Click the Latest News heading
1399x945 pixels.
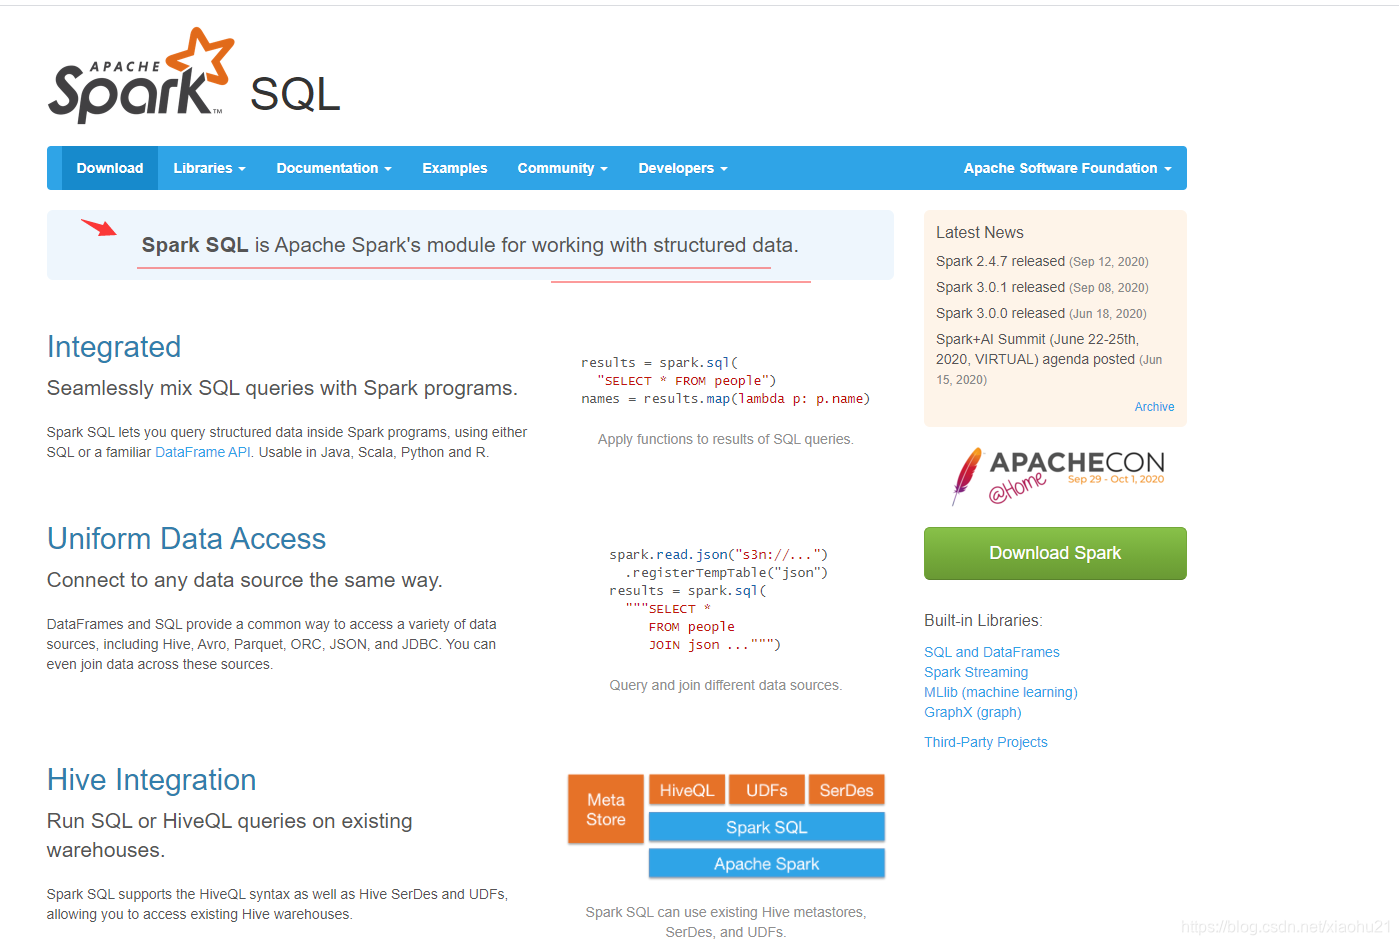(980, 232)
